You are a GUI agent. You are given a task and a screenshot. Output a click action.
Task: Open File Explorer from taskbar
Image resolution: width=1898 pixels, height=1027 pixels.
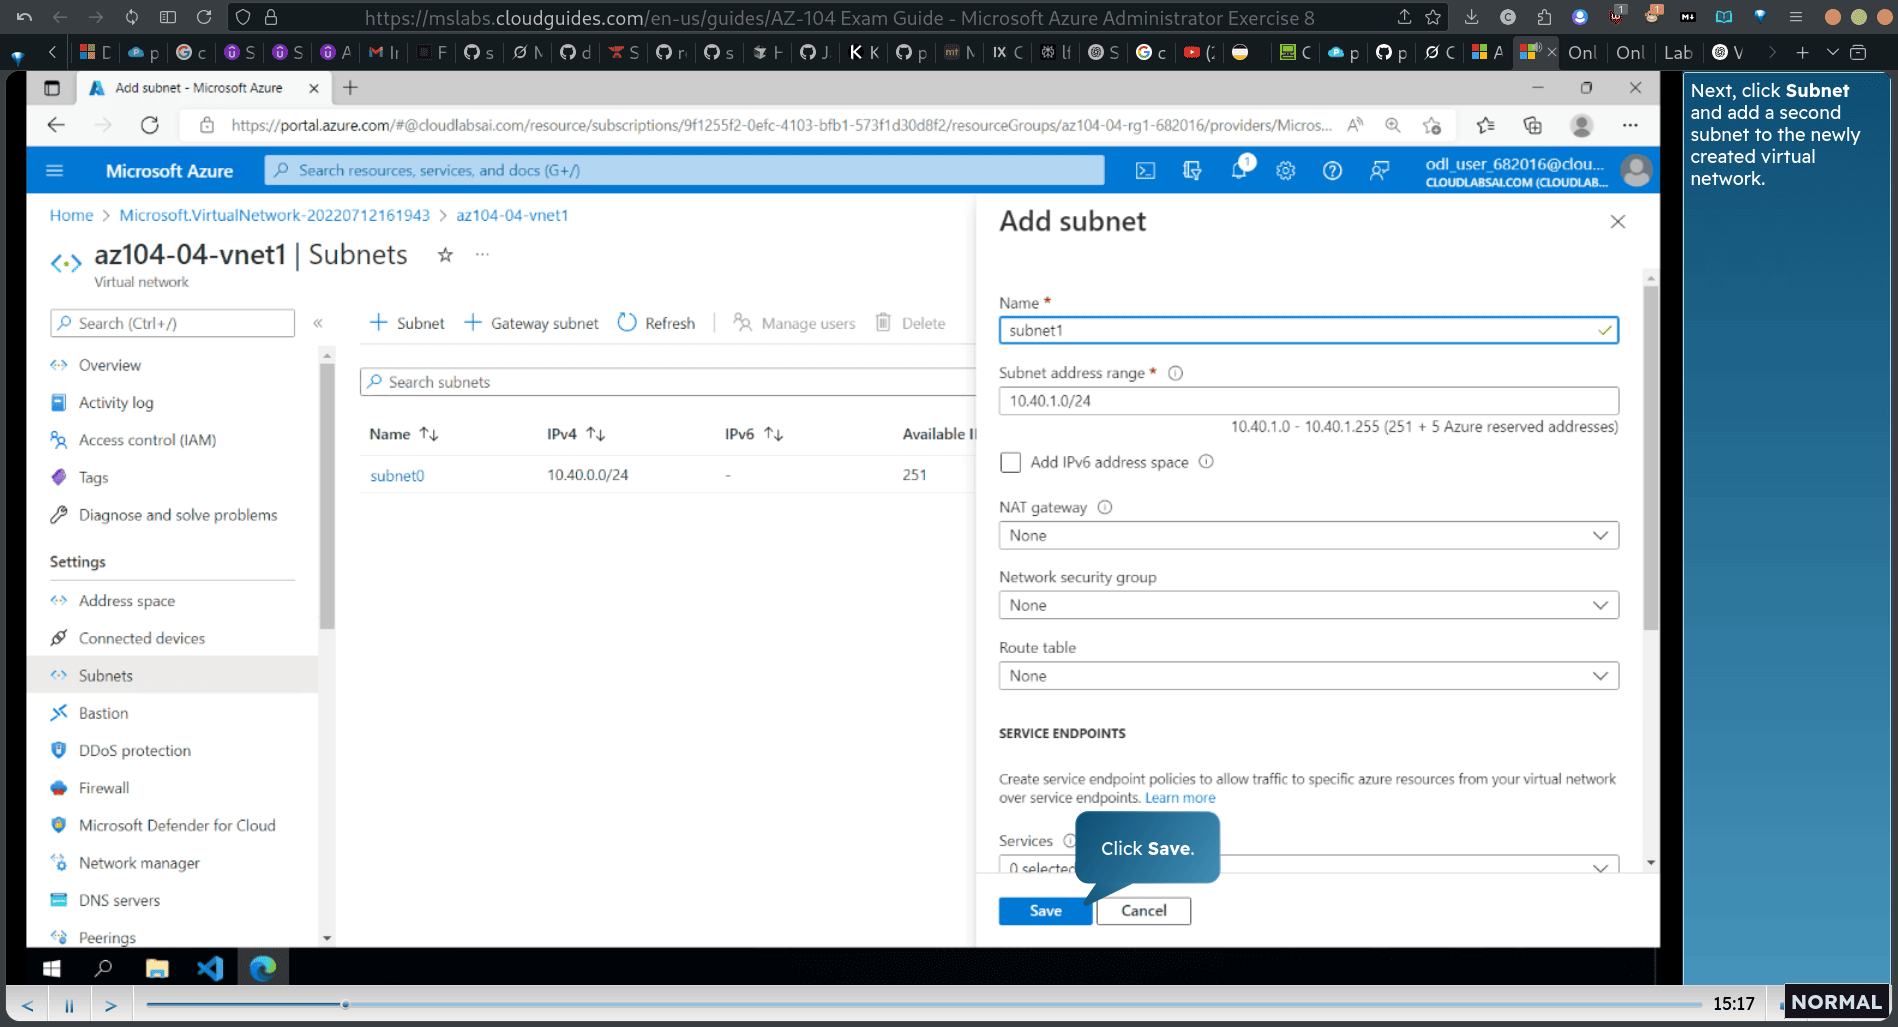point(157,968)
